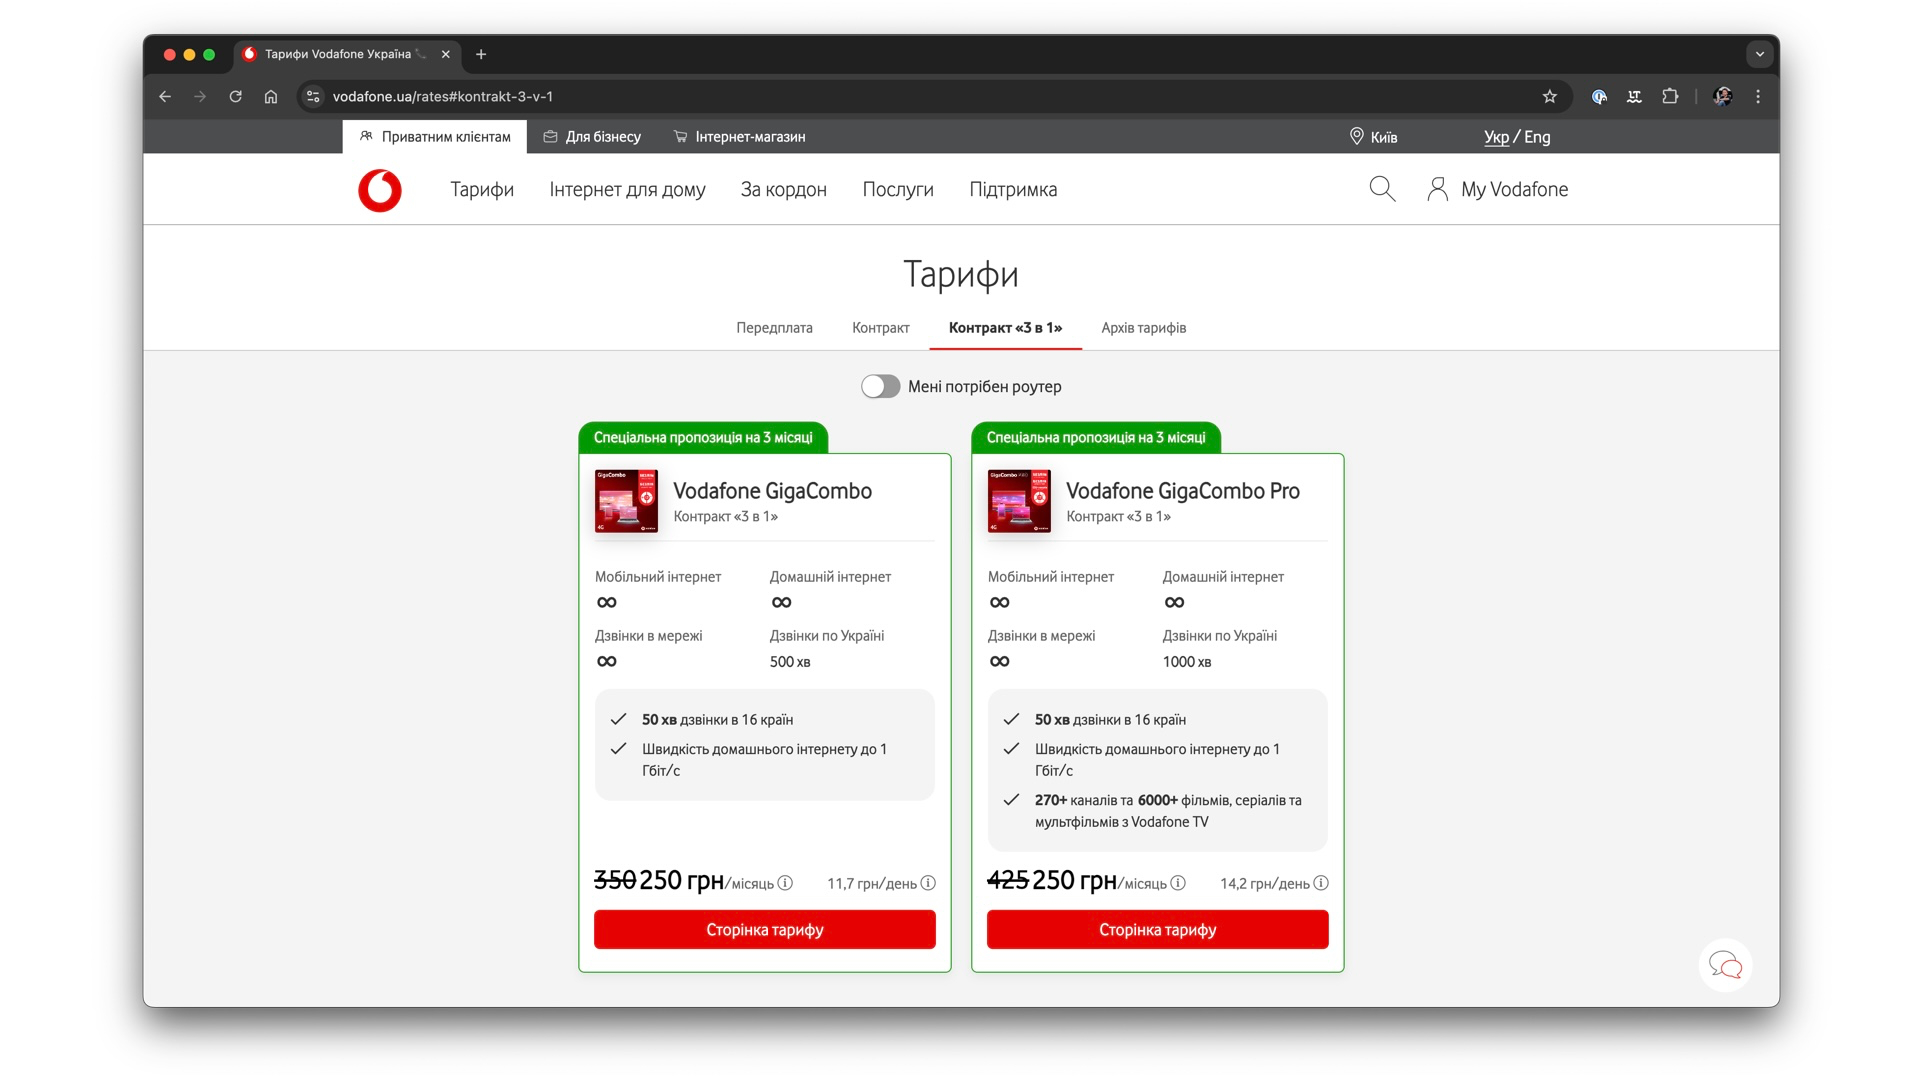Viewport: 1920px width, 1080px height.
Task: Click the My Vodafone user icon
Action: click(x=1437, y=189)
